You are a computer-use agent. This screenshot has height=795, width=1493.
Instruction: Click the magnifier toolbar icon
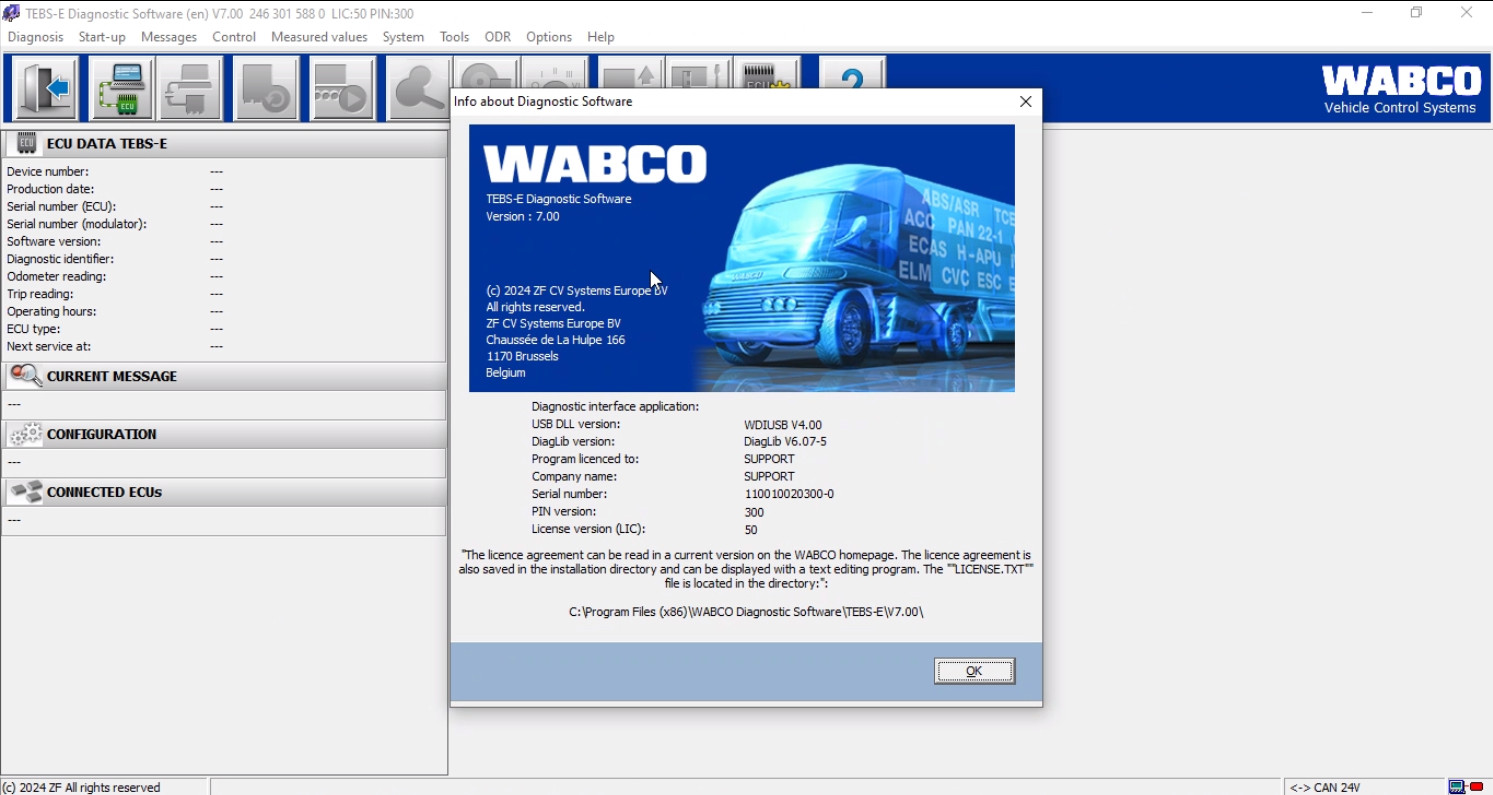pyautogui.click(x=418, y=89)
